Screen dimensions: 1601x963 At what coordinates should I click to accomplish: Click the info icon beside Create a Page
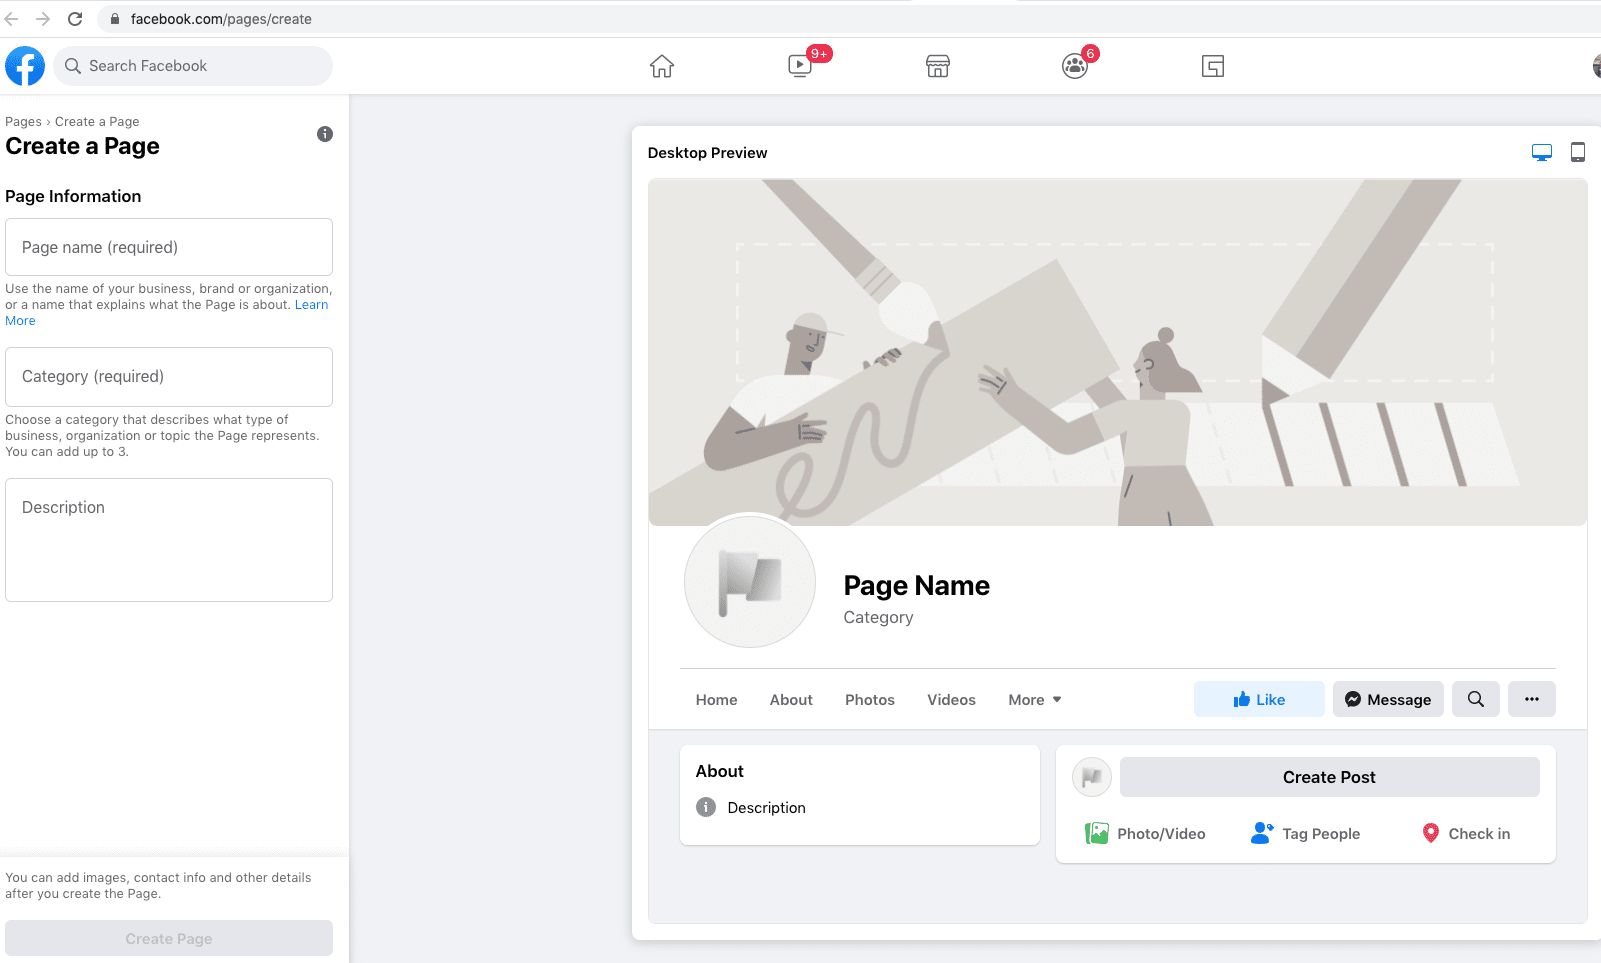(x=324, y=133)
